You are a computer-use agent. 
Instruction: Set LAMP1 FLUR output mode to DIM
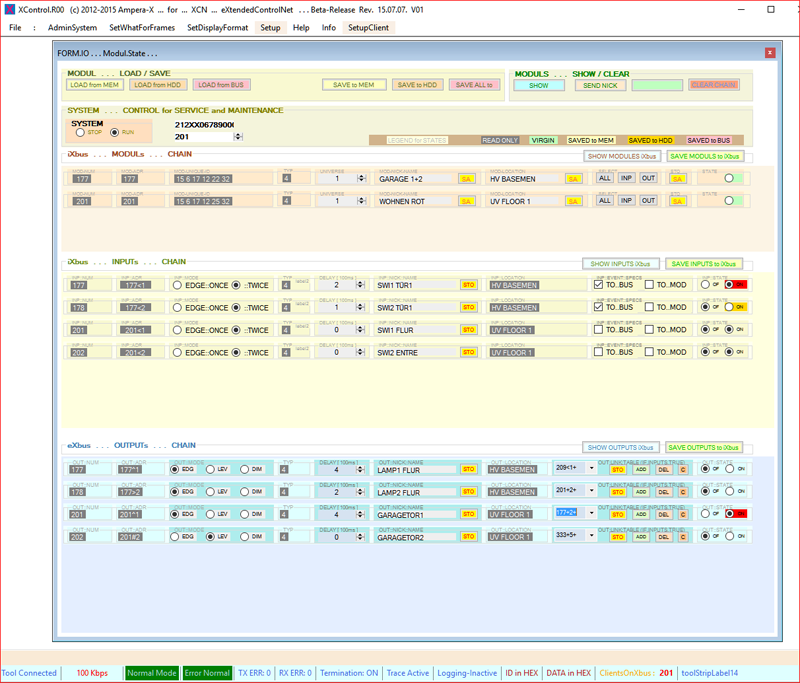246,469
